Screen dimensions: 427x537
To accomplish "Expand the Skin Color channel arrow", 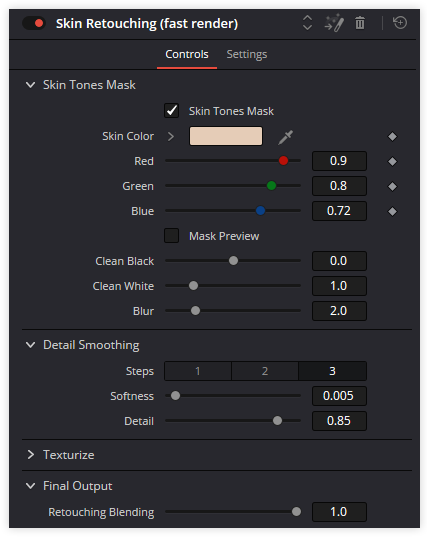I will tap(171, 136).
